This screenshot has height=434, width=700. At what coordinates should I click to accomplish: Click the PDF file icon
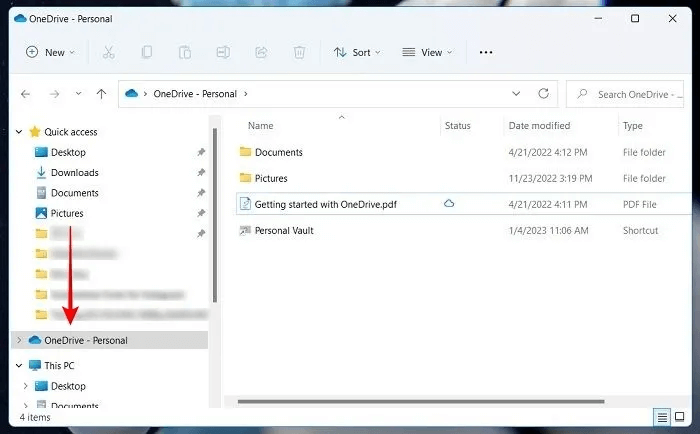pyautogui.click(x=245, y=204)
